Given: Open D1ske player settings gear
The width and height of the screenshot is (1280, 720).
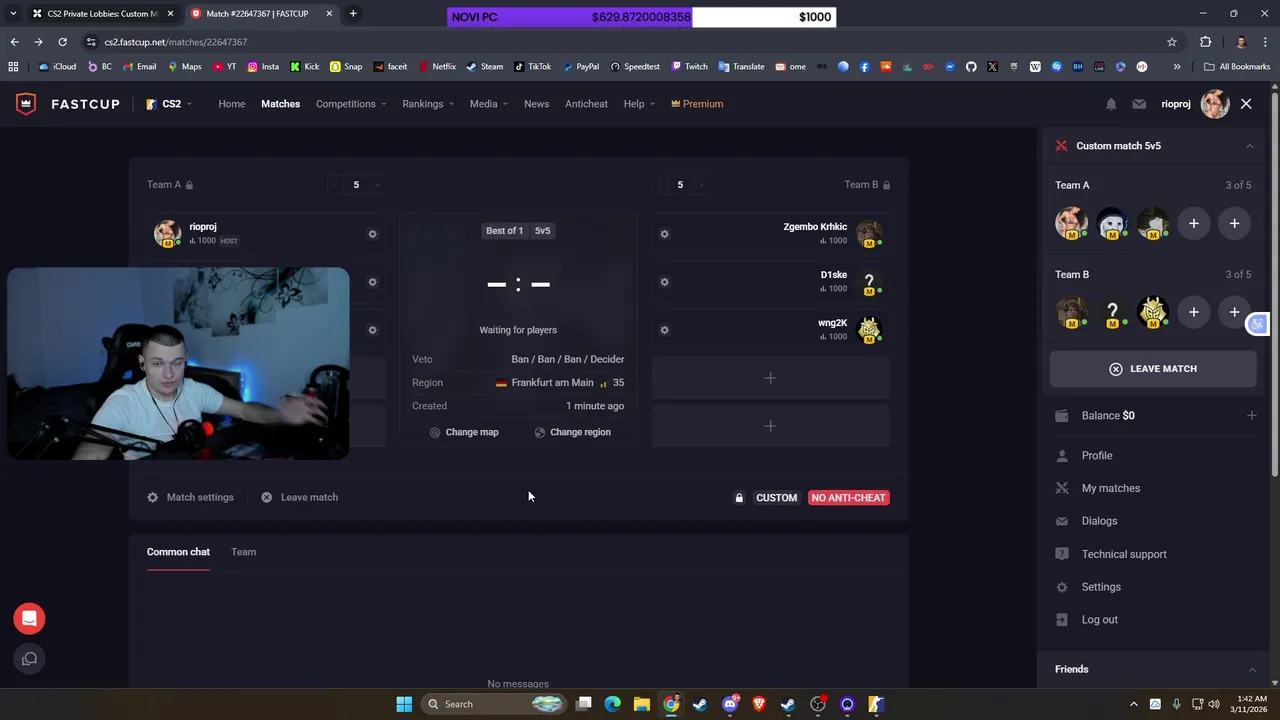Looking at the screenshot, I should 664,282.
